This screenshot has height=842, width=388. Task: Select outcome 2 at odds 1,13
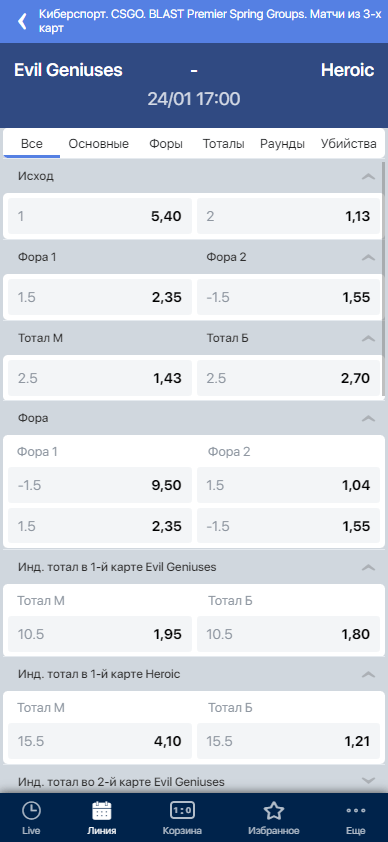[x=288, y=216]
